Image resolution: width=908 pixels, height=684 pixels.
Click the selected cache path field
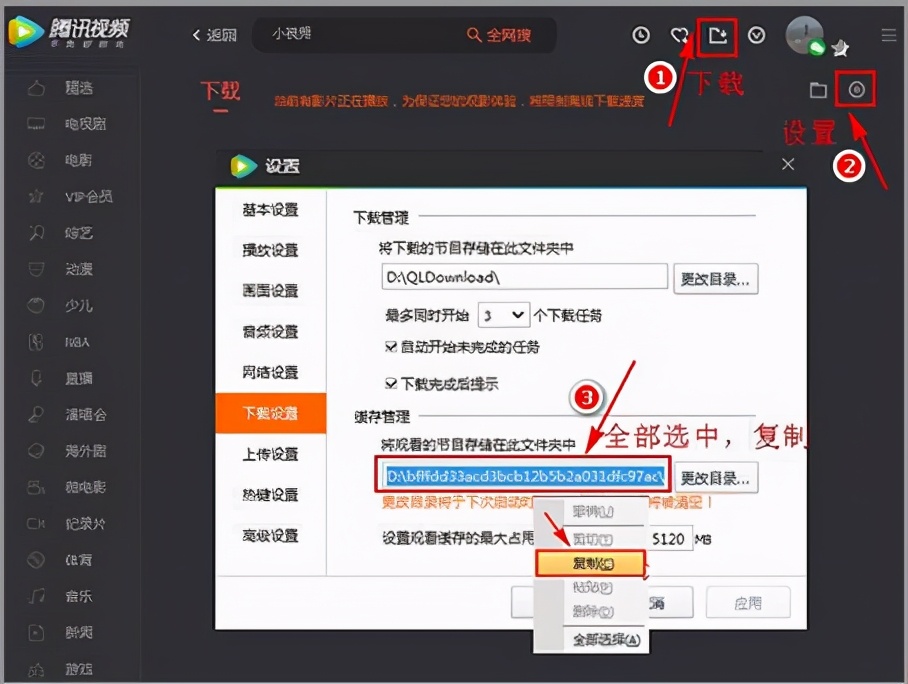[524, 476]
